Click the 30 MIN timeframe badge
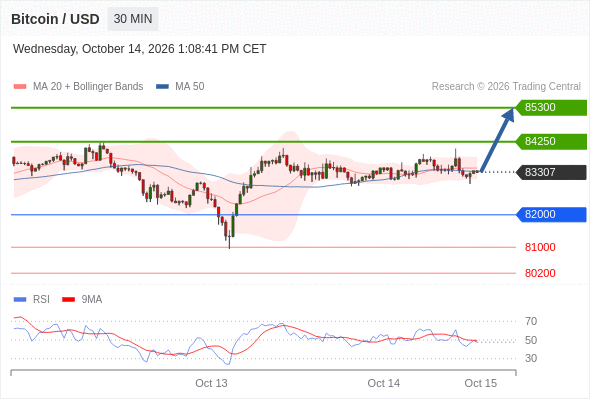The image size is (590, 400). (133, 19)
